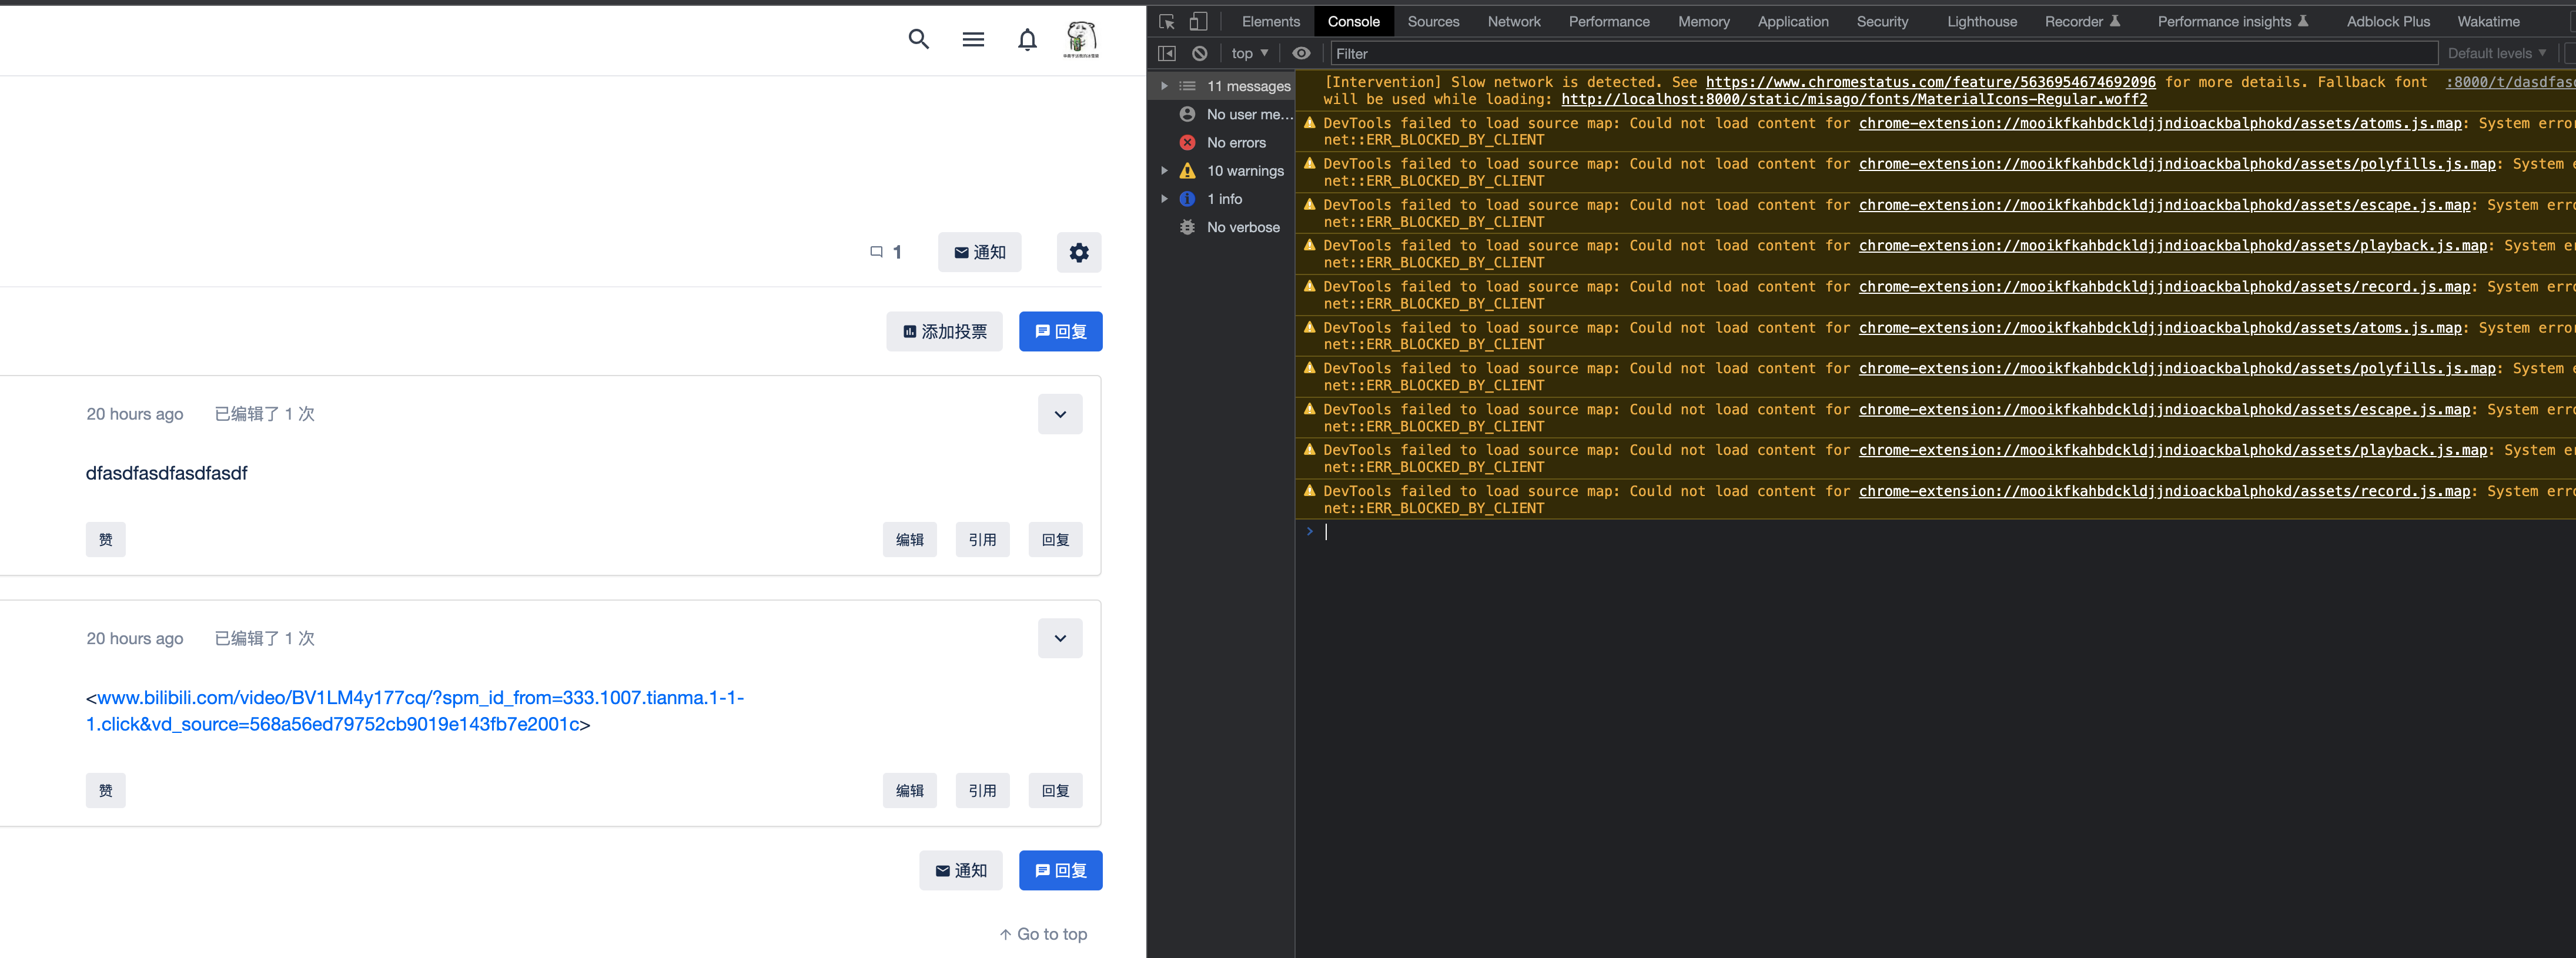Toggle the console sidebar panel icon
The image size is (2576, 958).
point(1166,53)
